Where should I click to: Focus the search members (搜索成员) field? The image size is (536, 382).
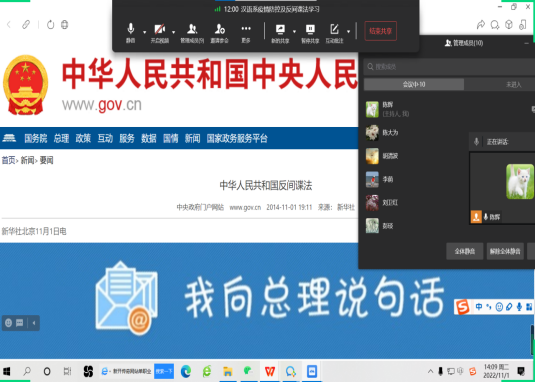click(450, 67)
